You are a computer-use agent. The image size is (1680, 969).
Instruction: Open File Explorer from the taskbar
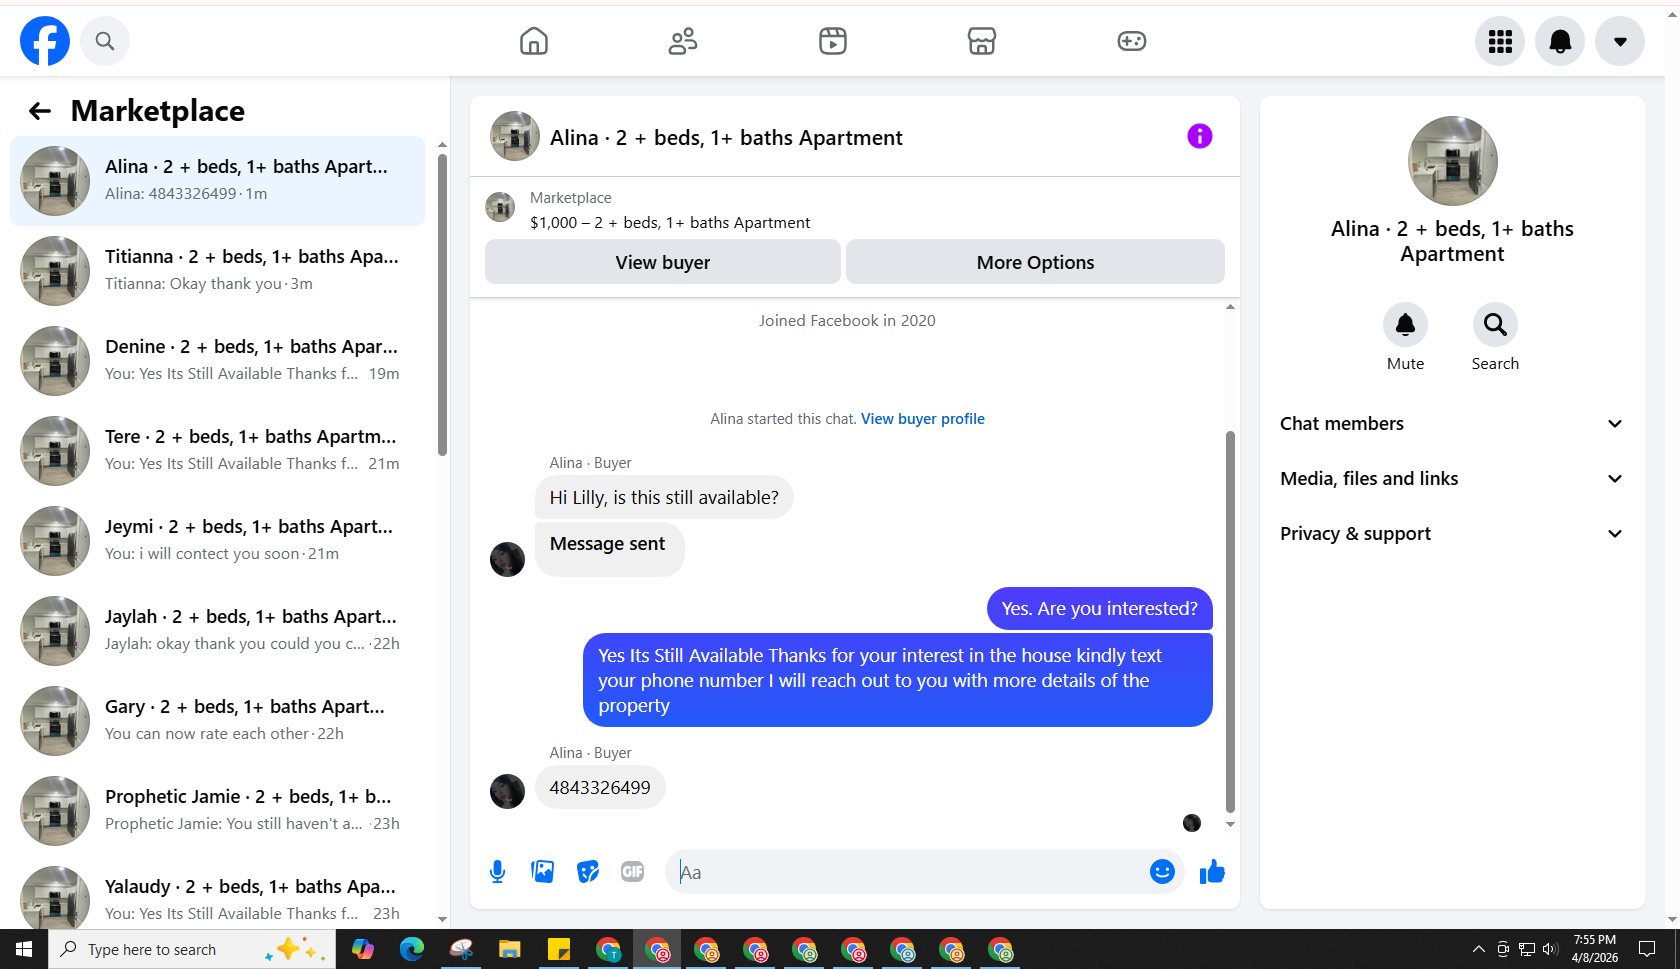(510, 949)
